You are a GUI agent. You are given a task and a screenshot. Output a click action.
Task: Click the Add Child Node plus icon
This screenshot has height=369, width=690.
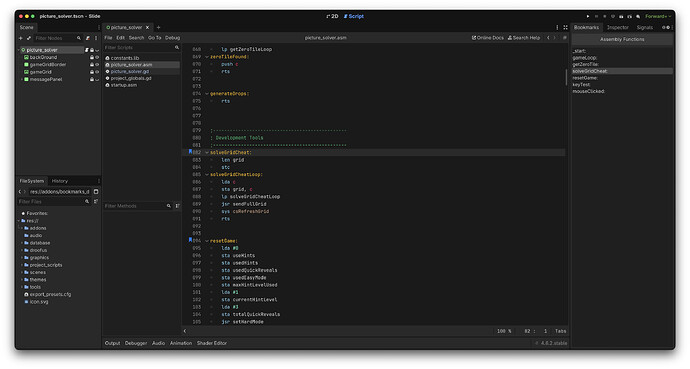click(x=21, y=38)
